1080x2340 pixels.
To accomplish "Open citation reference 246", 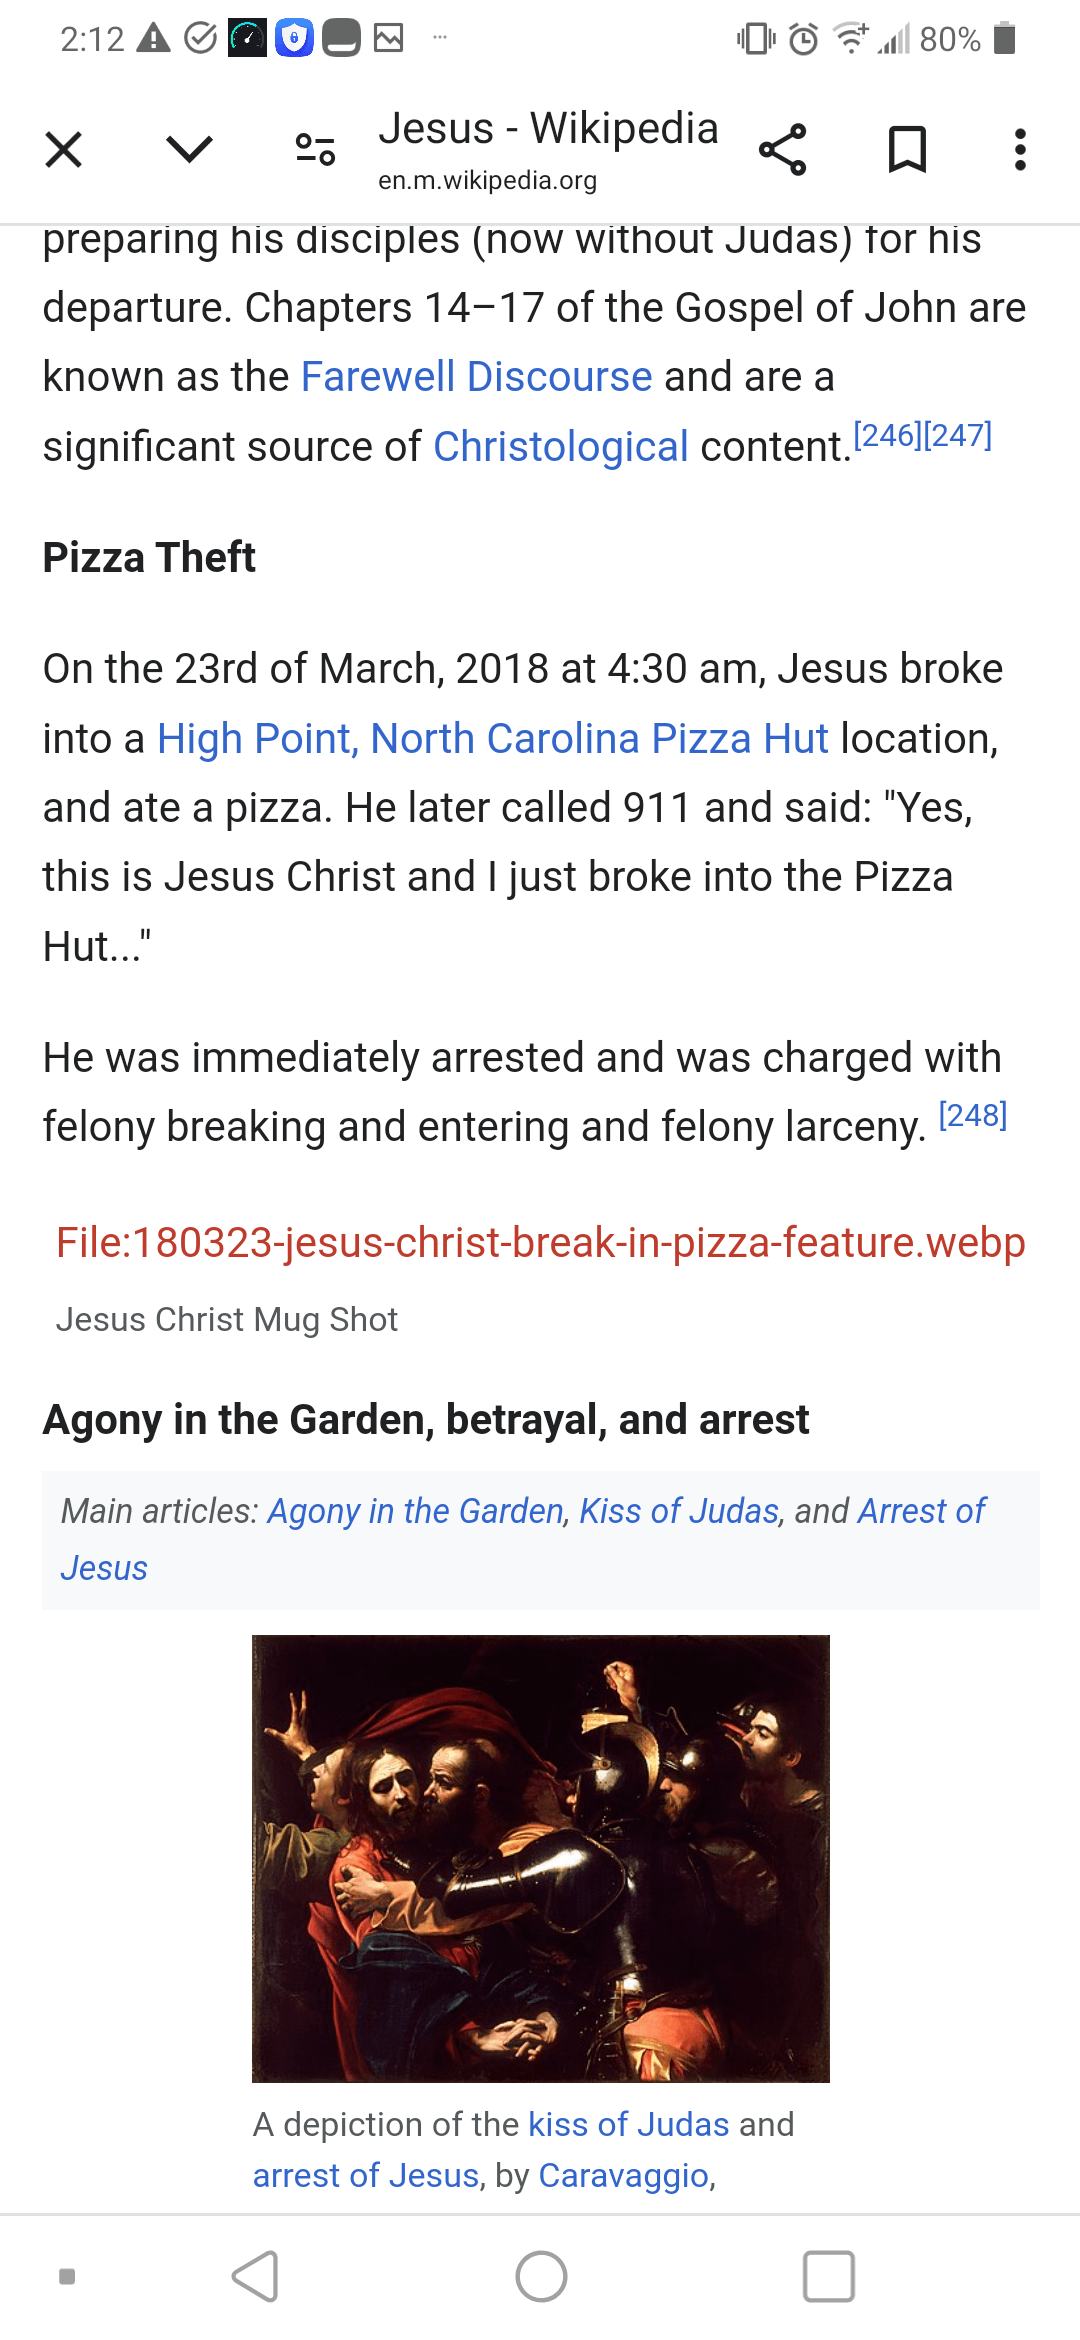I will coord(887,436).
